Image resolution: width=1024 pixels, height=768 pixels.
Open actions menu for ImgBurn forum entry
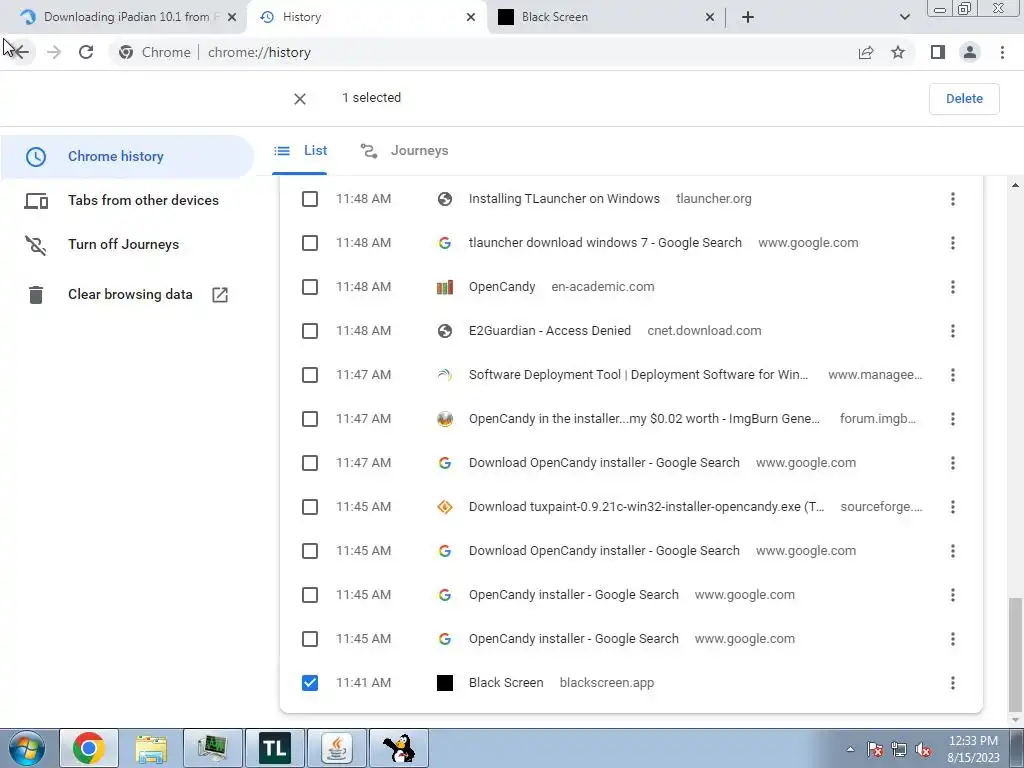(953, 419)
